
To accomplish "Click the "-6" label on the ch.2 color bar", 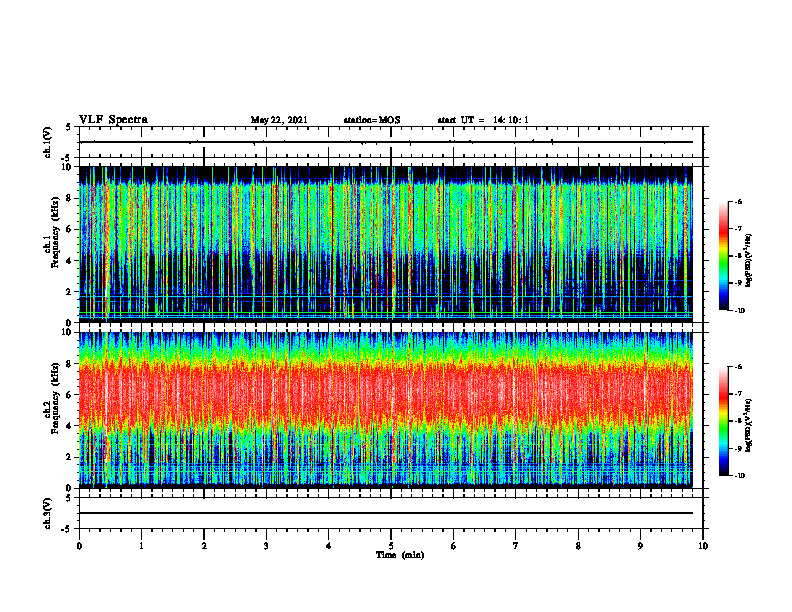I will click(x=738, y=367).
